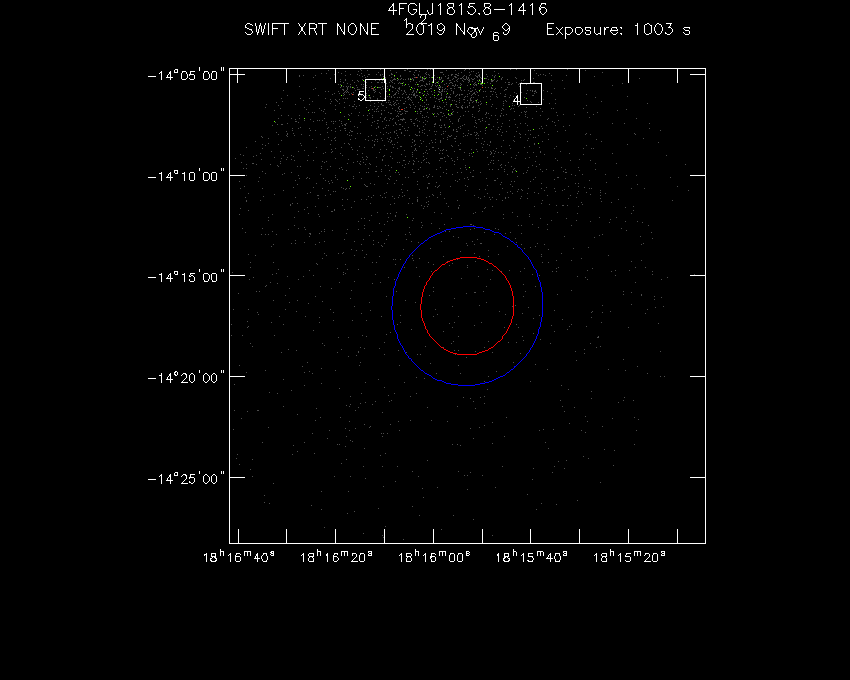Image resolution: width=850 pixels, height=680 pixels.
Task: Select the square source marker labeled 4
Action: tap(531, 94)
